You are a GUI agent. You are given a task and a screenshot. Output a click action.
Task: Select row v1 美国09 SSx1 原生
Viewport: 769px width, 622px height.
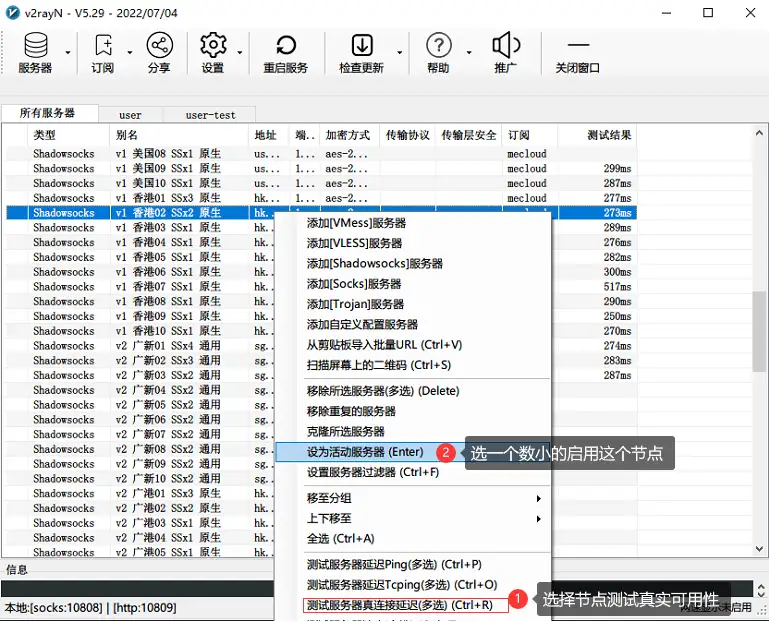321,169
